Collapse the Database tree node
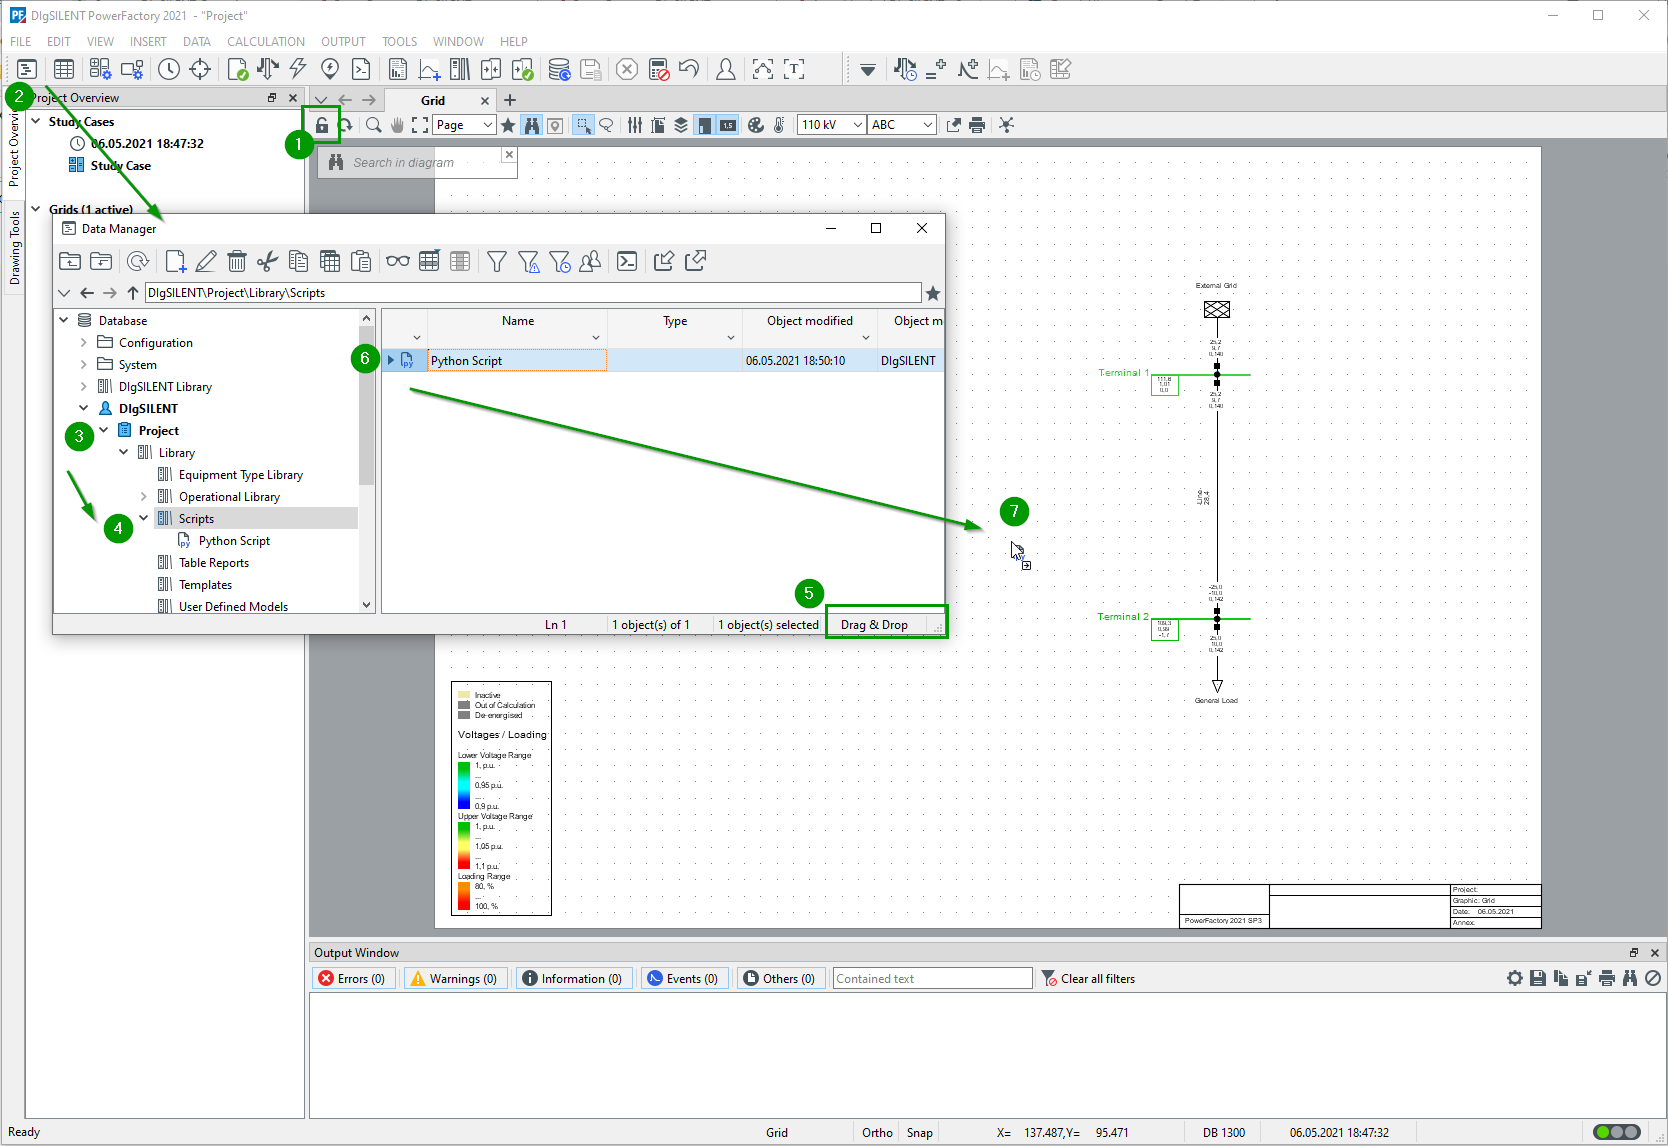 (x=64, y=320)
